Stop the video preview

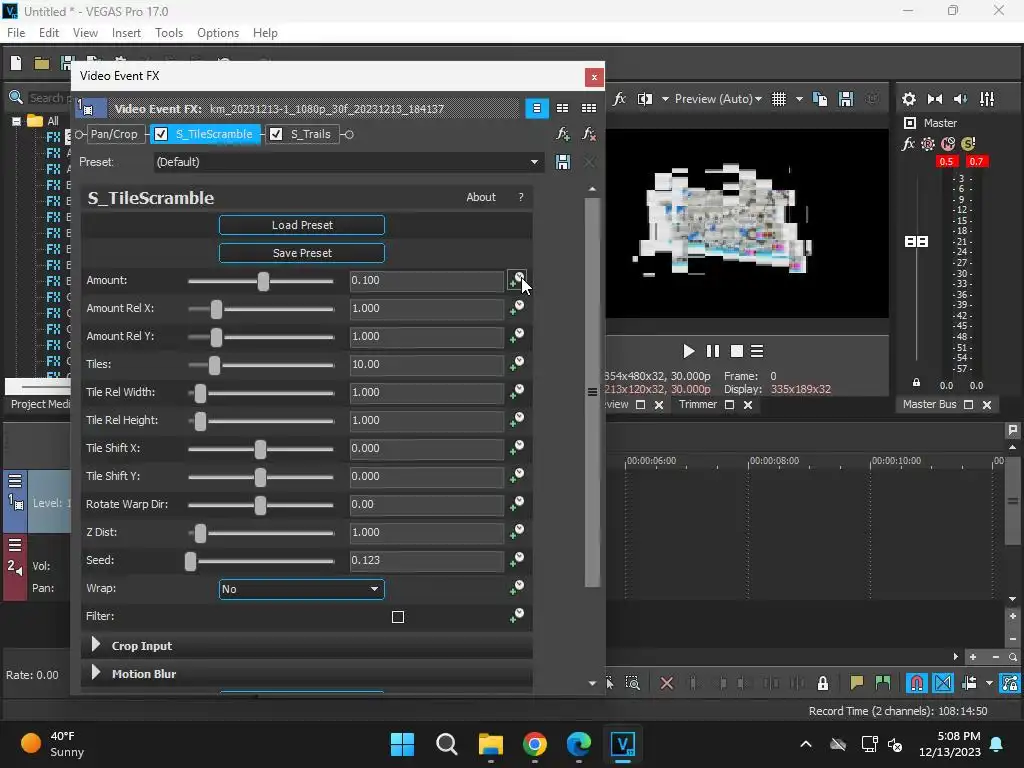click(737, 351)
